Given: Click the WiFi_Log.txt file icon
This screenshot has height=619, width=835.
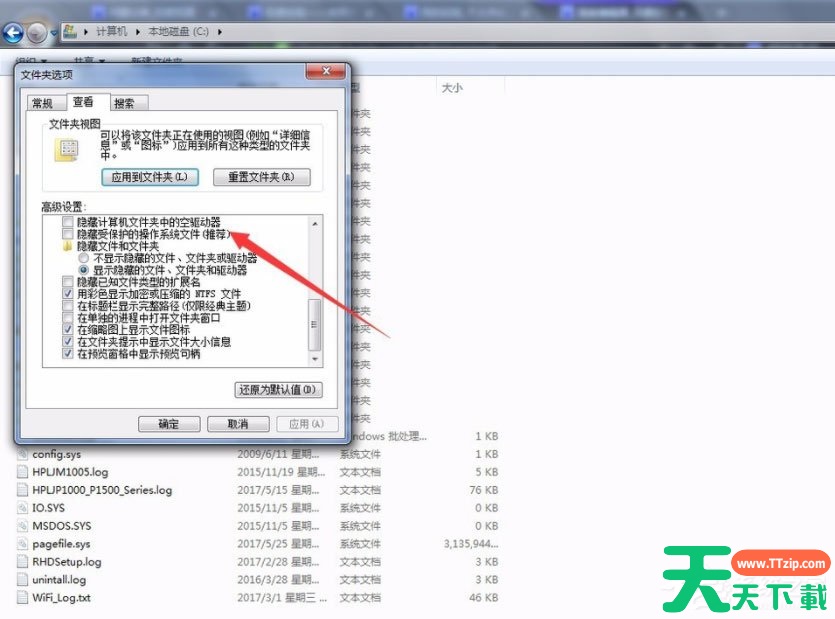Looking at the screenshot, I should tap(22, 598).
